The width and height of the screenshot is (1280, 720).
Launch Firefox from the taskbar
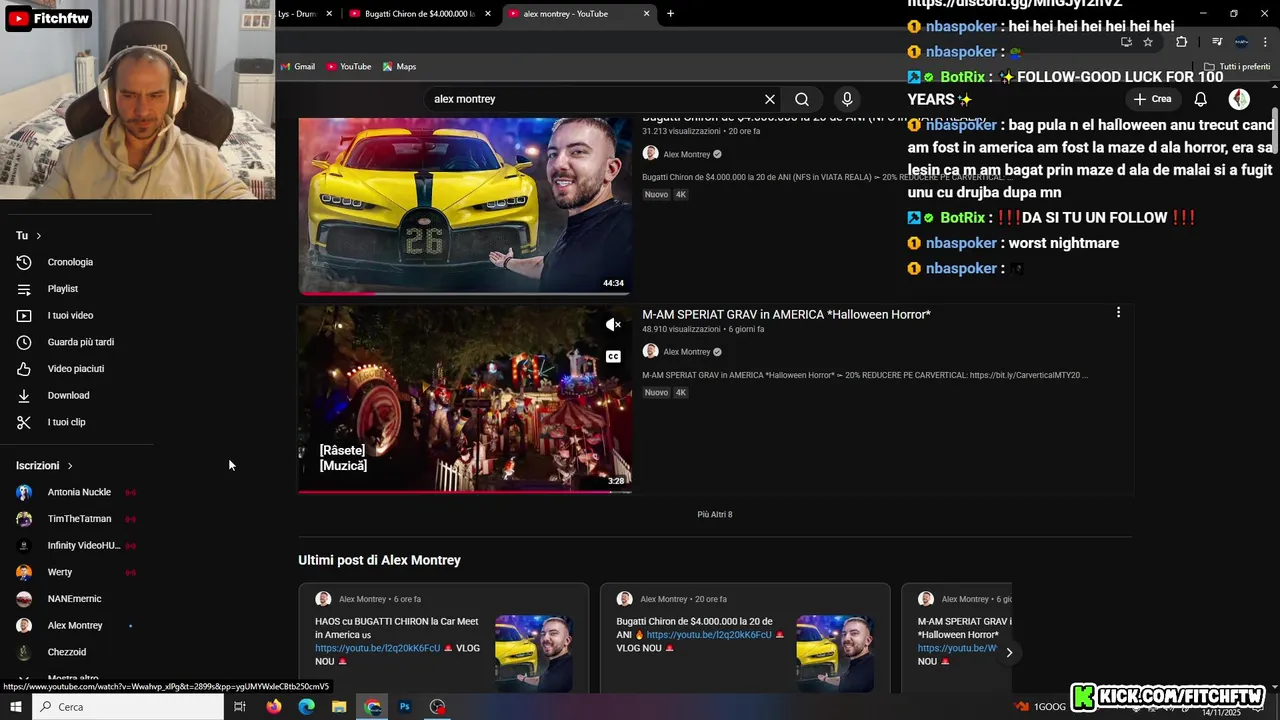tap(273, 706)
